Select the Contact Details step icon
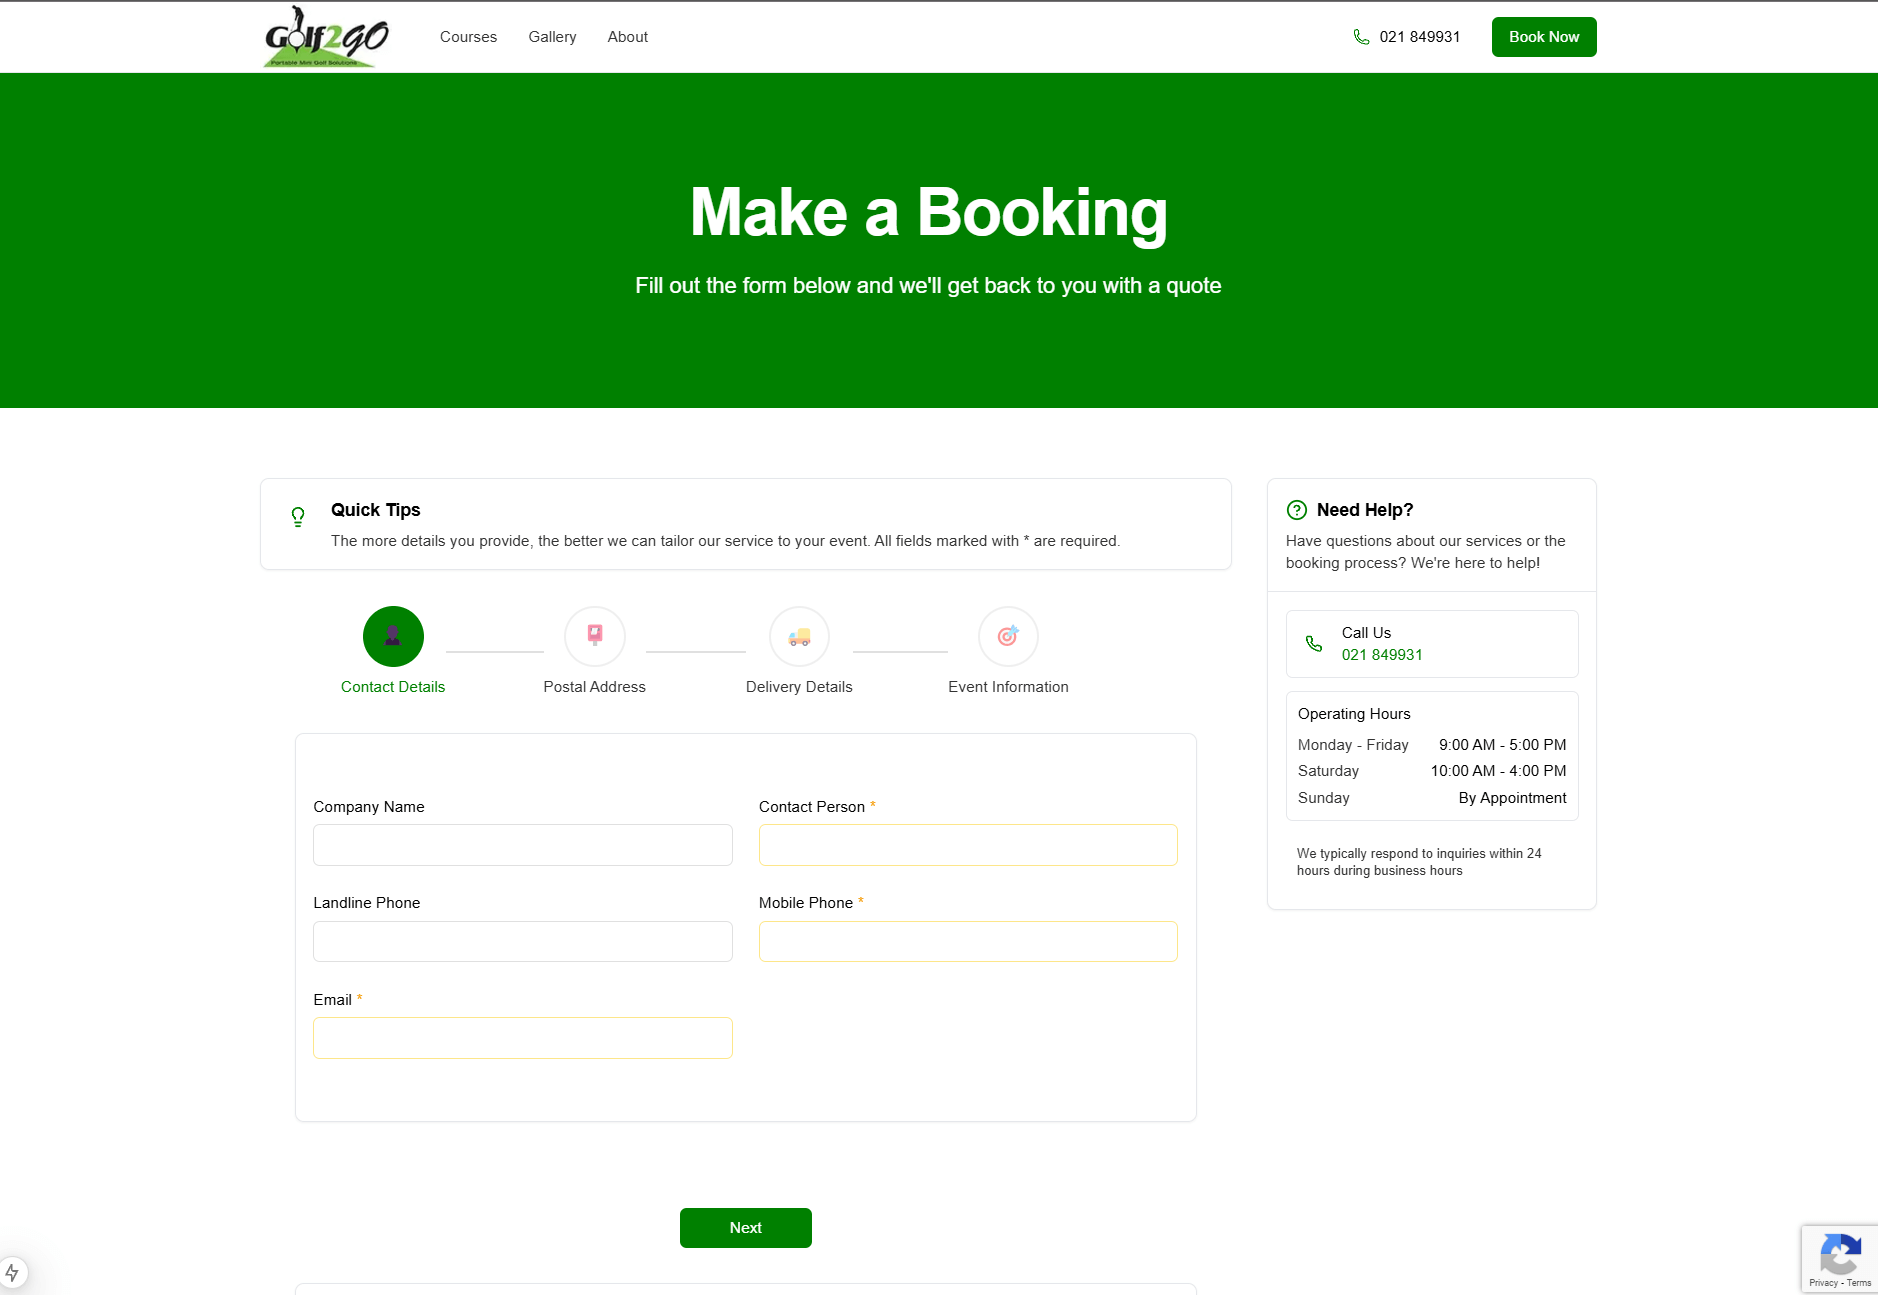This screenshot has width=1878, height=1295. point(392,636)
